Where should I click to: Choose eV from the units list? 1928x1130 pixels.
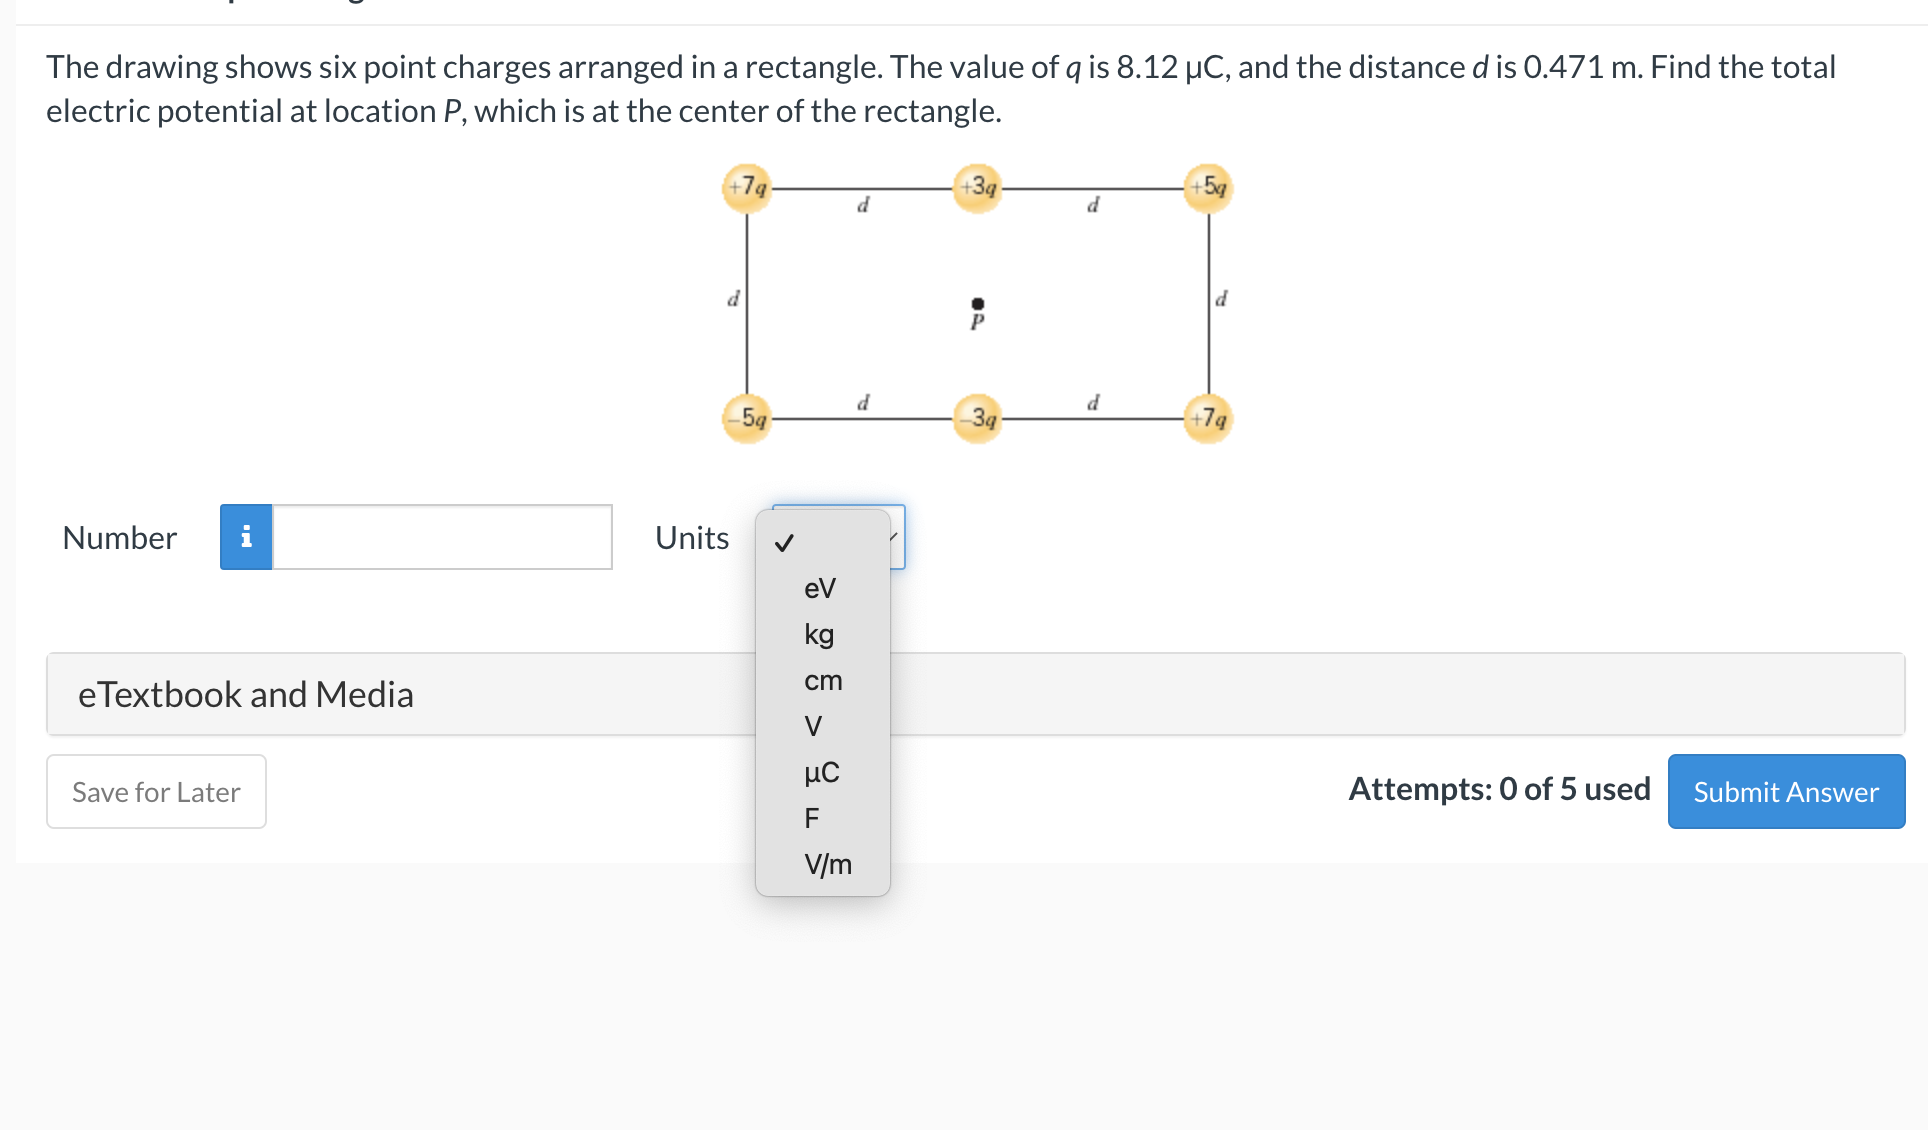(819, 589)
